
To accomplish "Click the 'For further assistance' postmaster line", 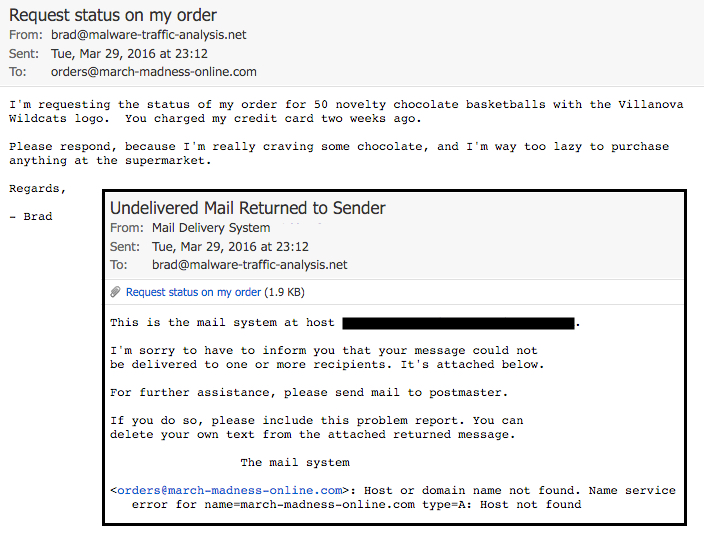I will 309,392.
